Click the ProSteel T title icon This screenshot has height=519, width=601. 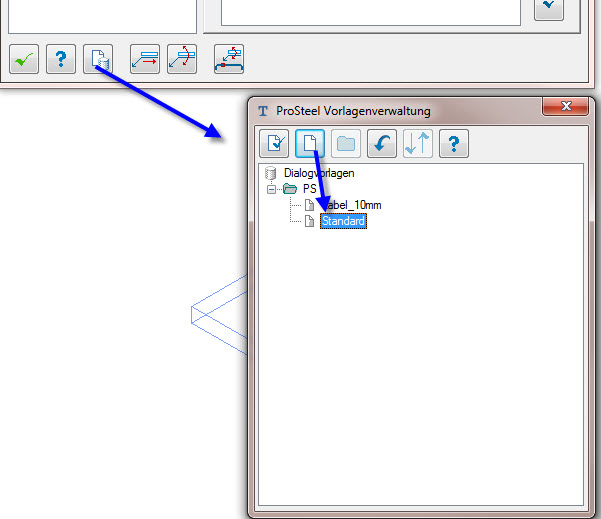point(263,111)
